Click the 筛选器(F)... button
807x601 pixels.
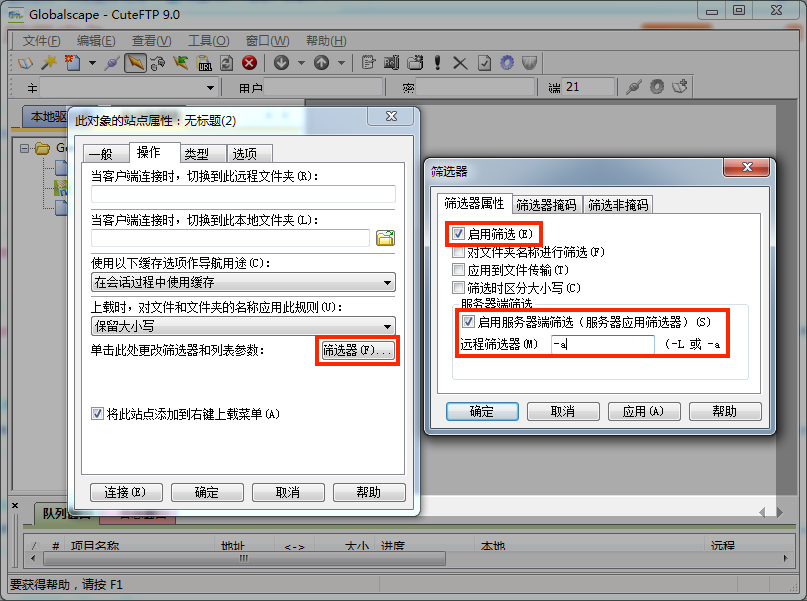(358, 351)
